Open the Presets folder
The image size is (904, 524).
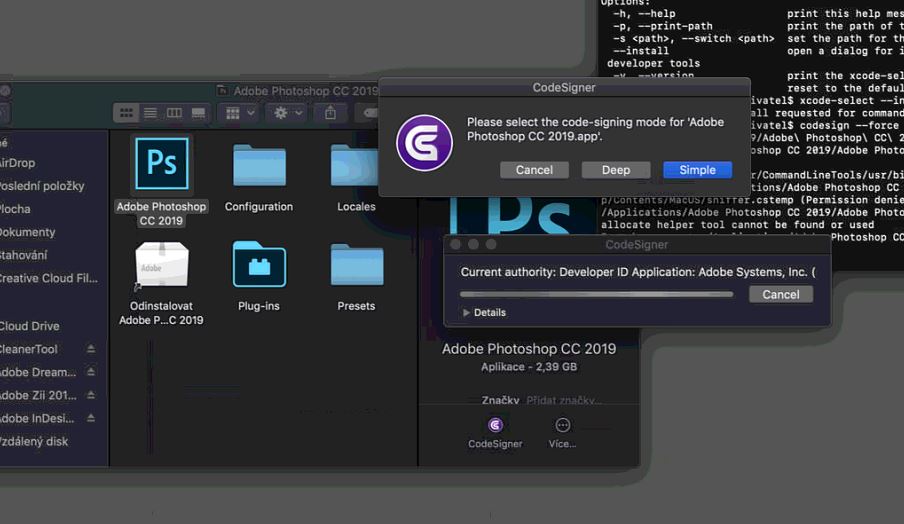tap(357, 265)
